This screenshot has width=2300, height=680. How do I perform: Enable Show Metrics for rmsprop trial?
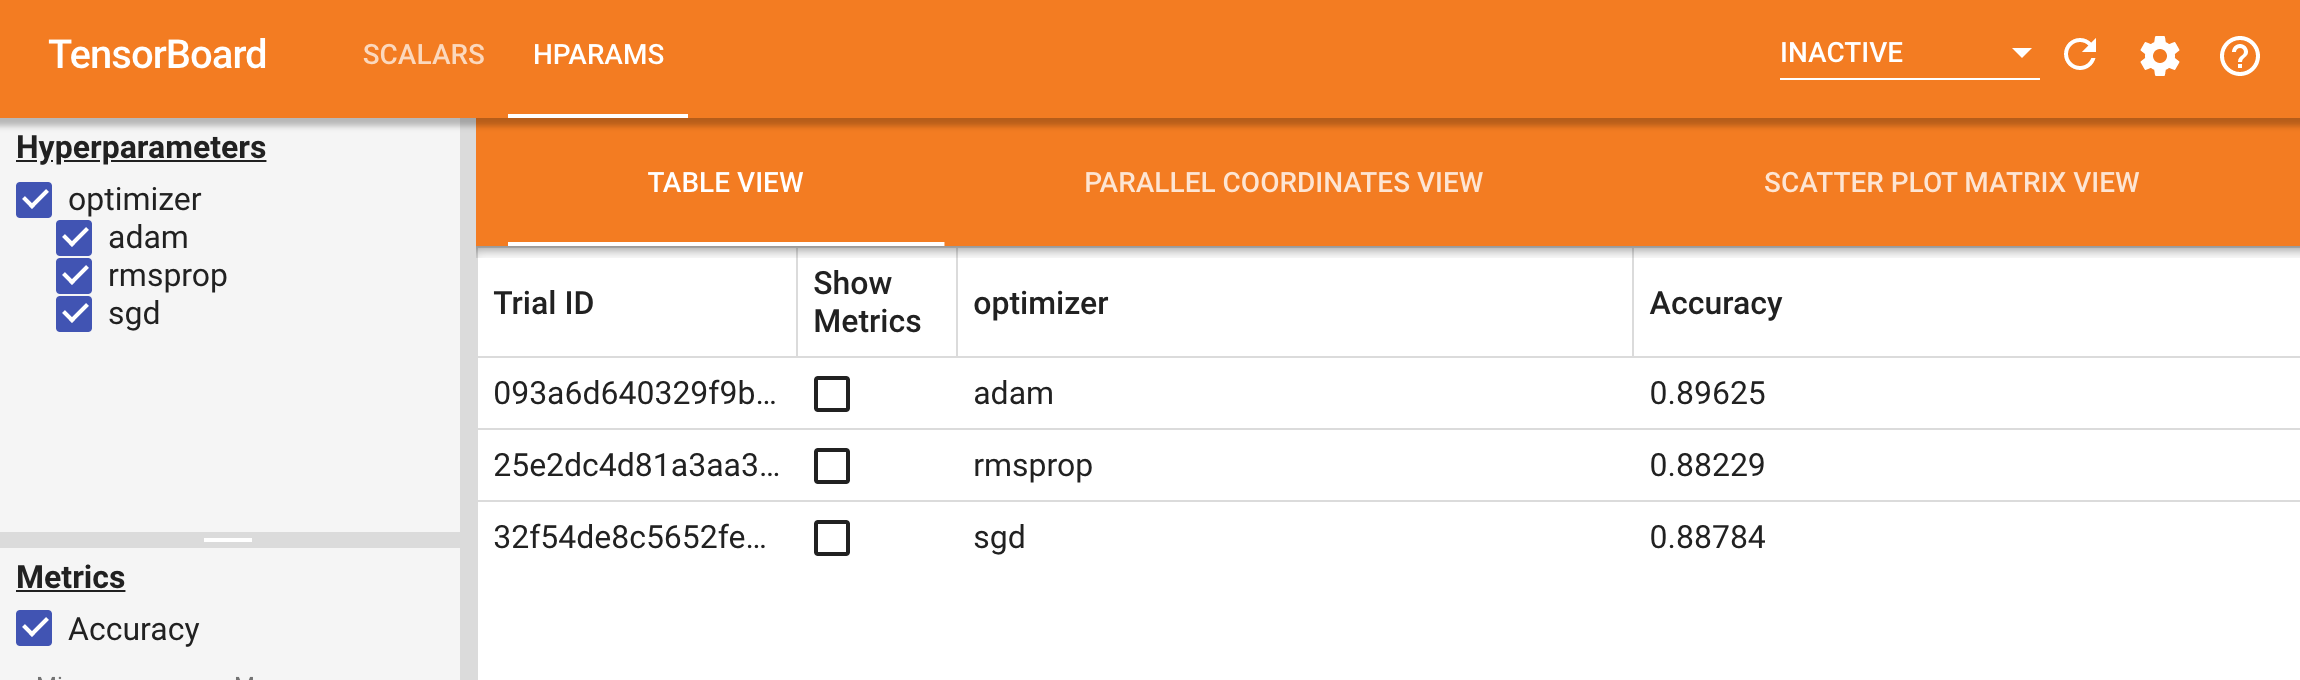pos(832,466)
